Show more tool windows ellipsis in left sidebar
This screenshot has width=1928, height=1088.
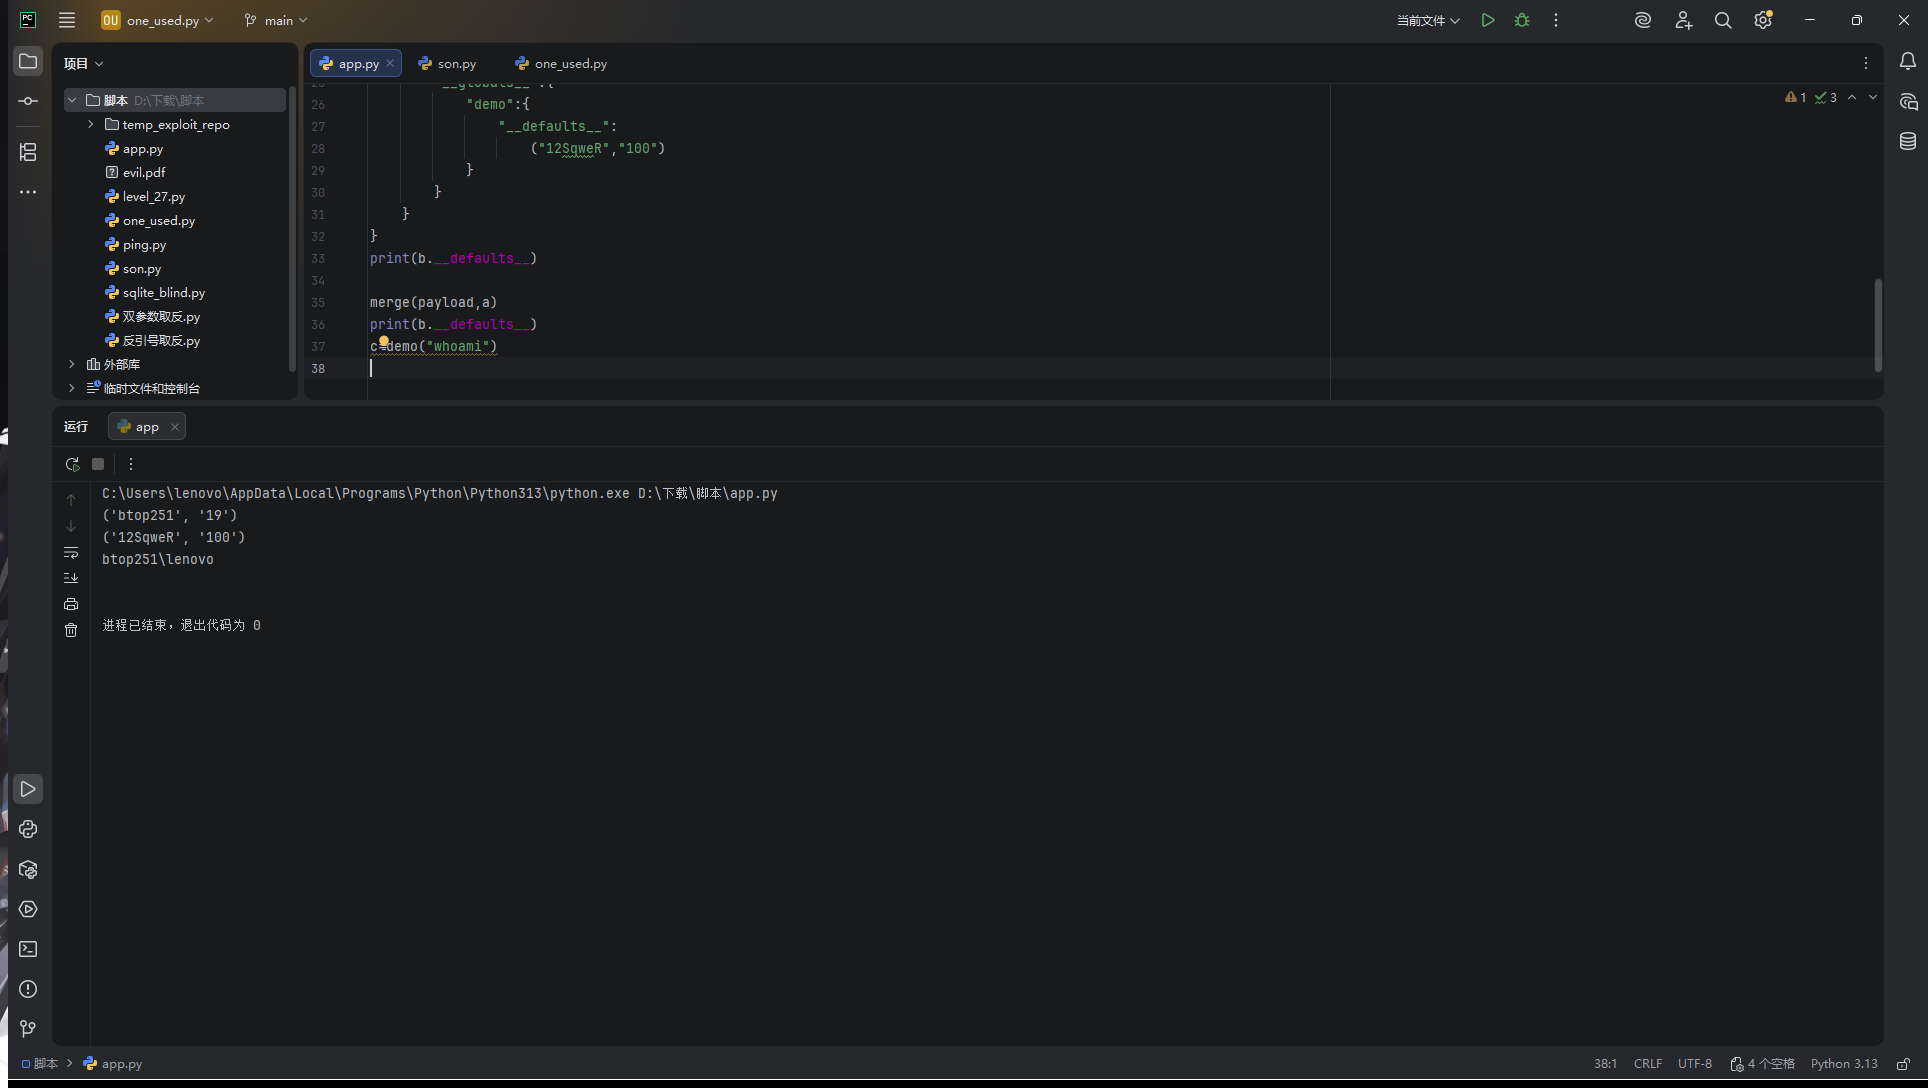tap(28, 192)
